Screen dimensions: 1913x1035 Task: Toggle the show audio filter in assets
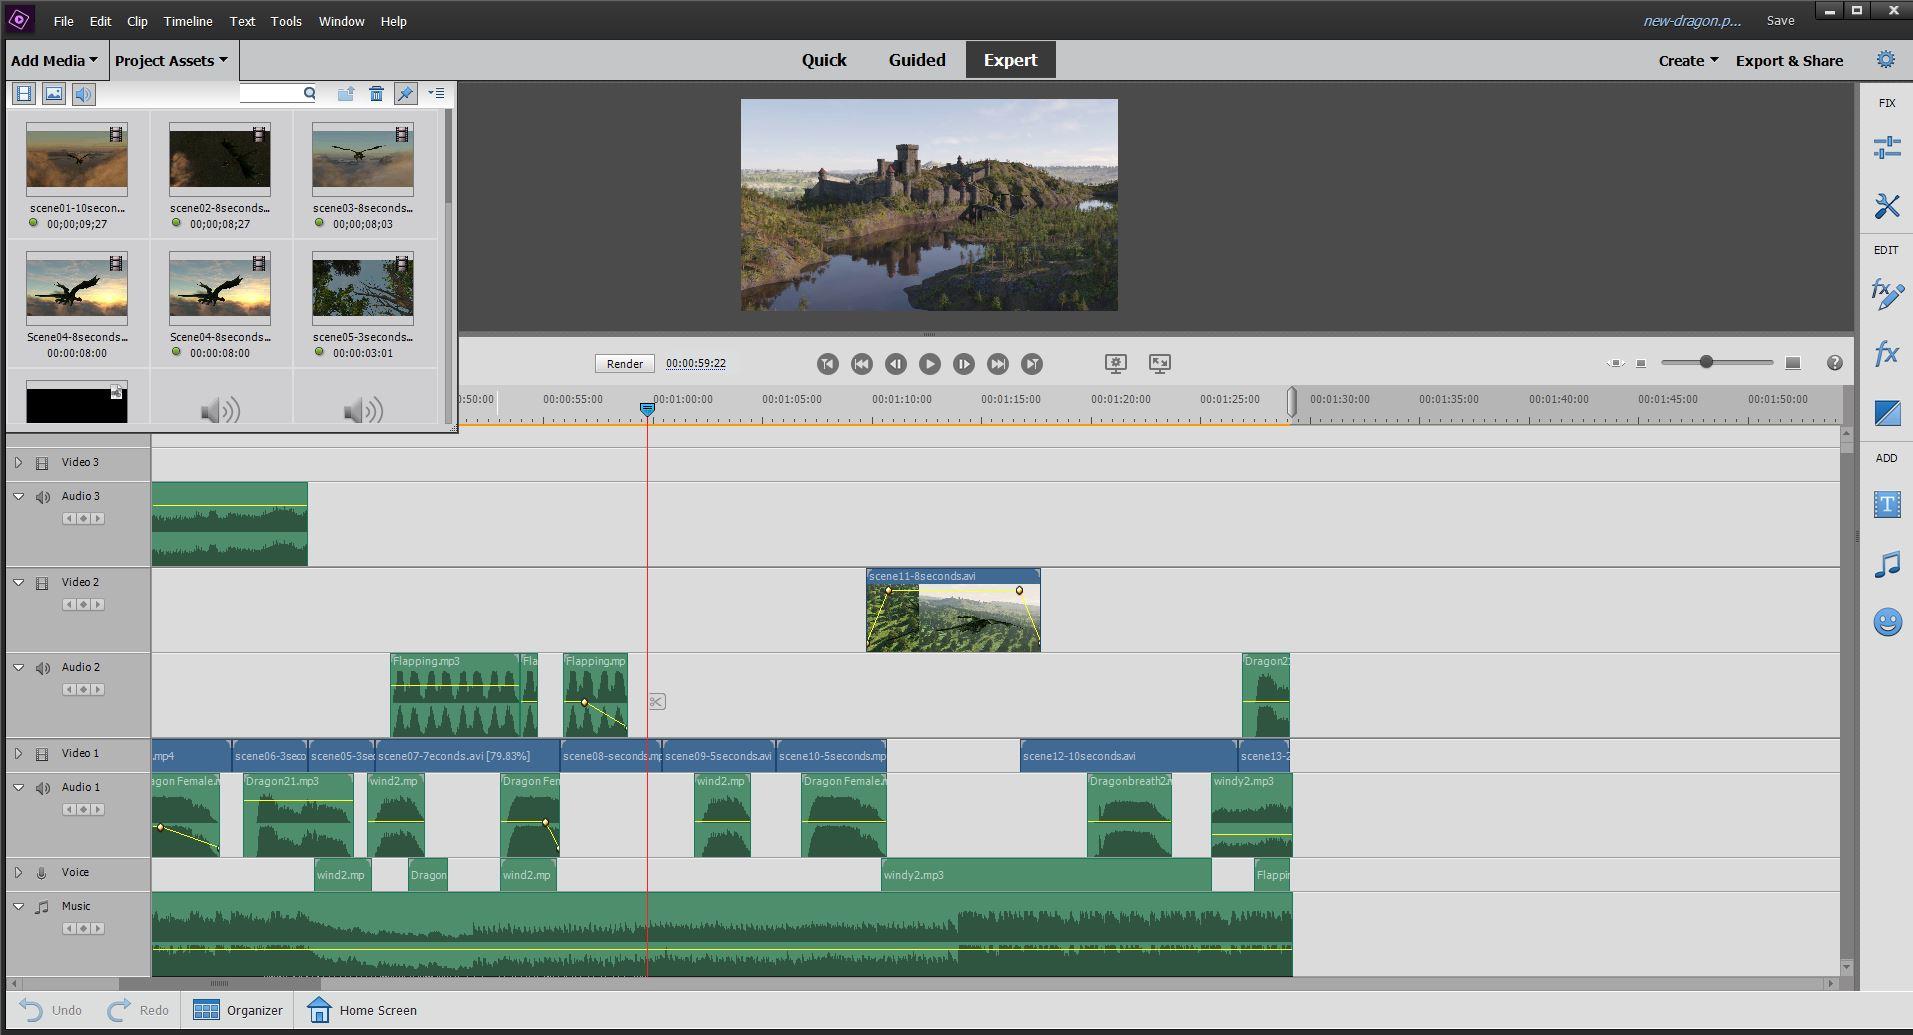[84, 94]
